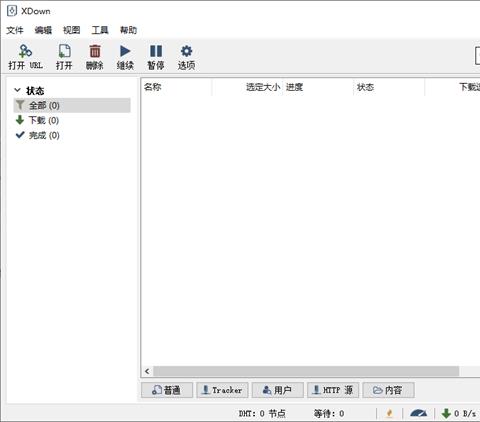Open the 视图 menu
Image resolution: width=480 pixels, height=422 pixels.
(72, 30)
